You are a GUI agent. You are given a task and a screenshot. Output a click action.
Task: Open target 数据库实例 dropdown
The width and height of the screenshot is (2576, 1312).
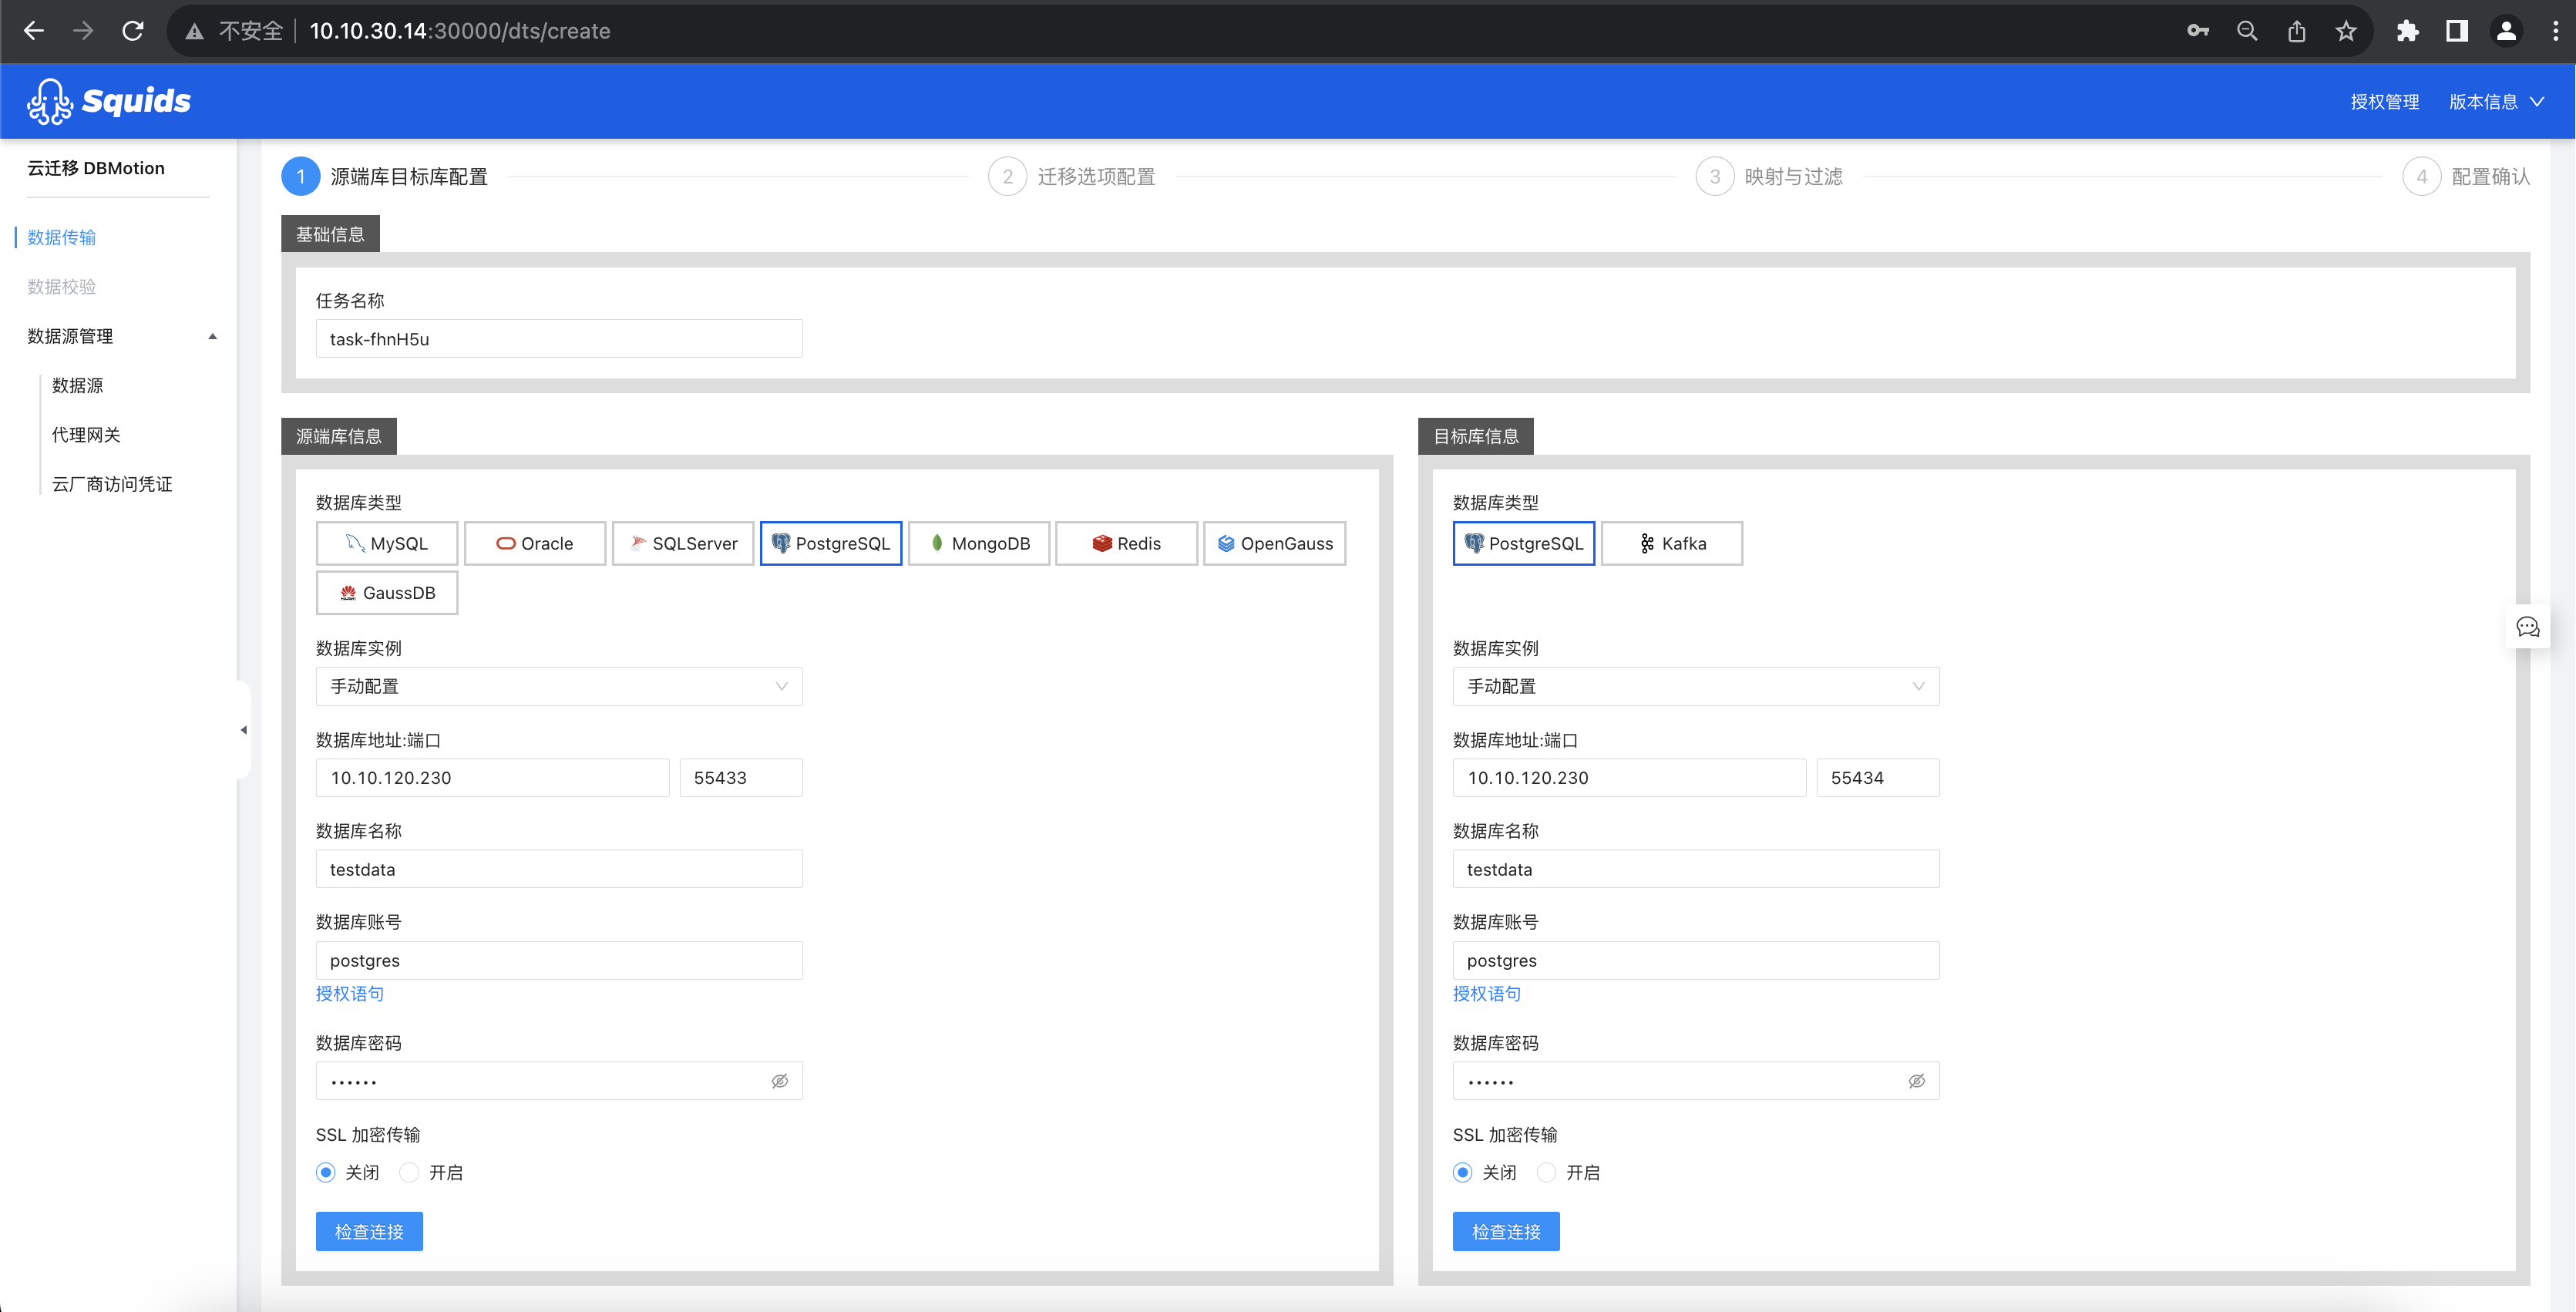point(1696,686)
